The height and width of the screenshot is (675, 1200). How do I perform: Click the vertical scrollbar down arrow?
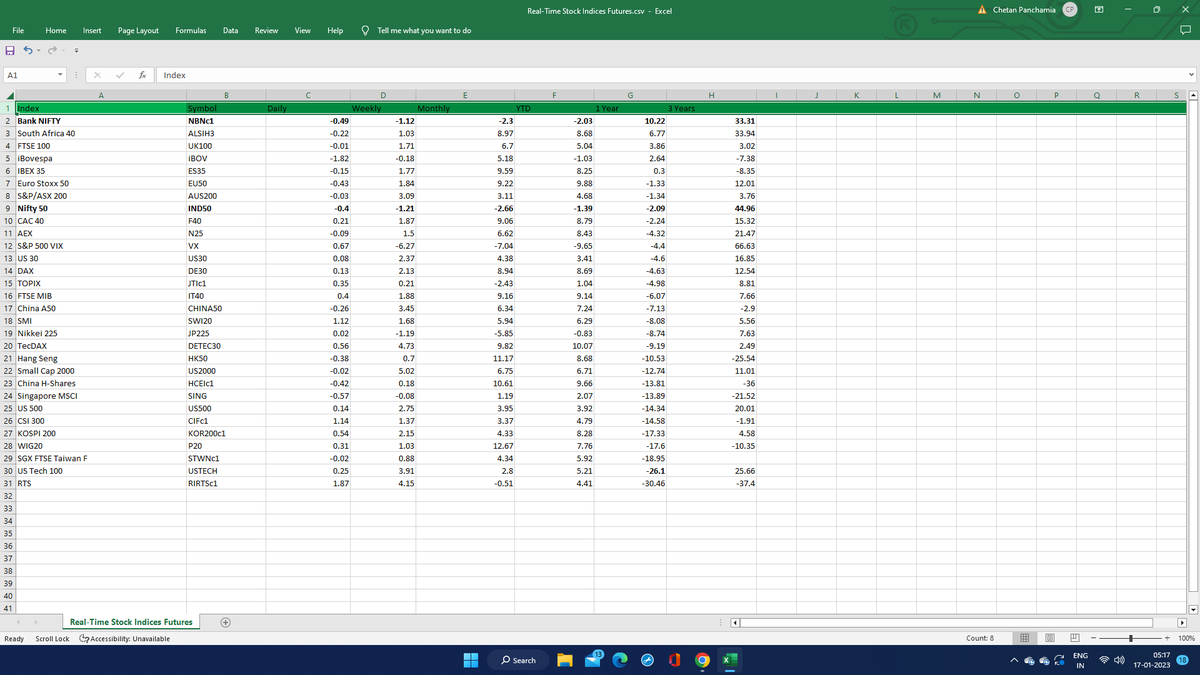(x=1193, y=608)
